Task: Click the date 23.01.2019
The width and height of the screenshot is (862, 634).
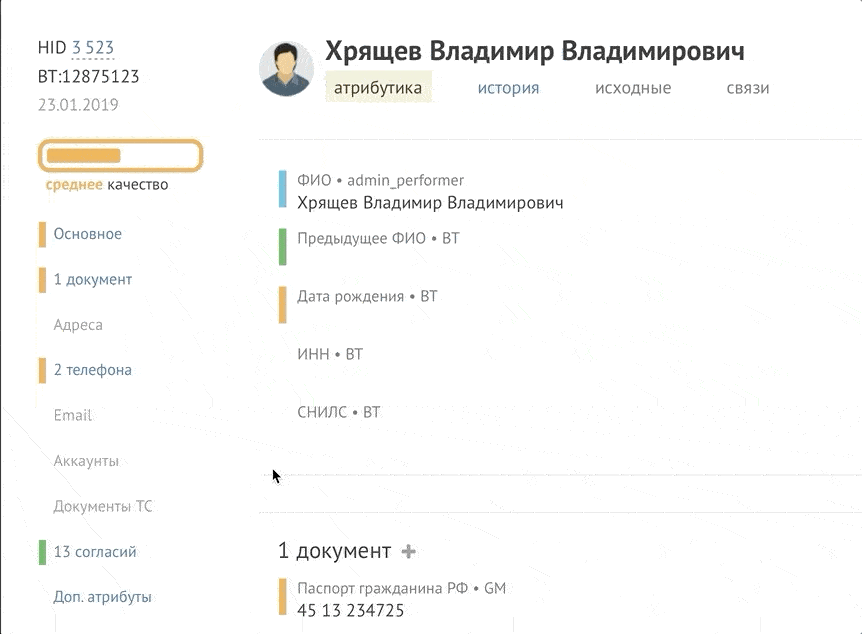Action: pos(78,104)
